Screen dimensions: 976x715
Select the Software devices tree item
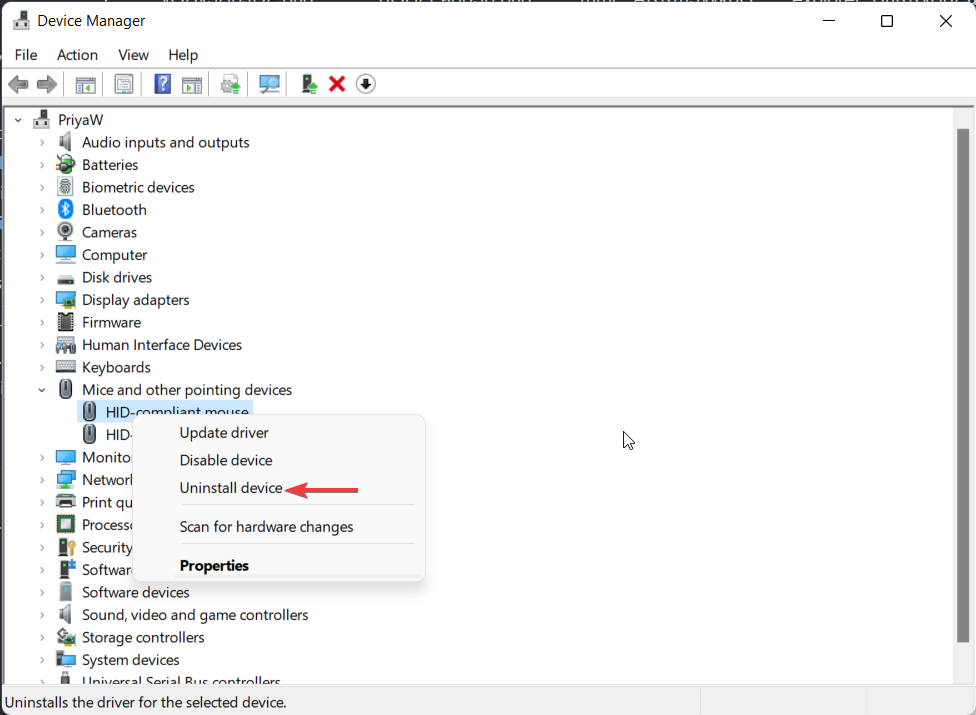[136, 592]
